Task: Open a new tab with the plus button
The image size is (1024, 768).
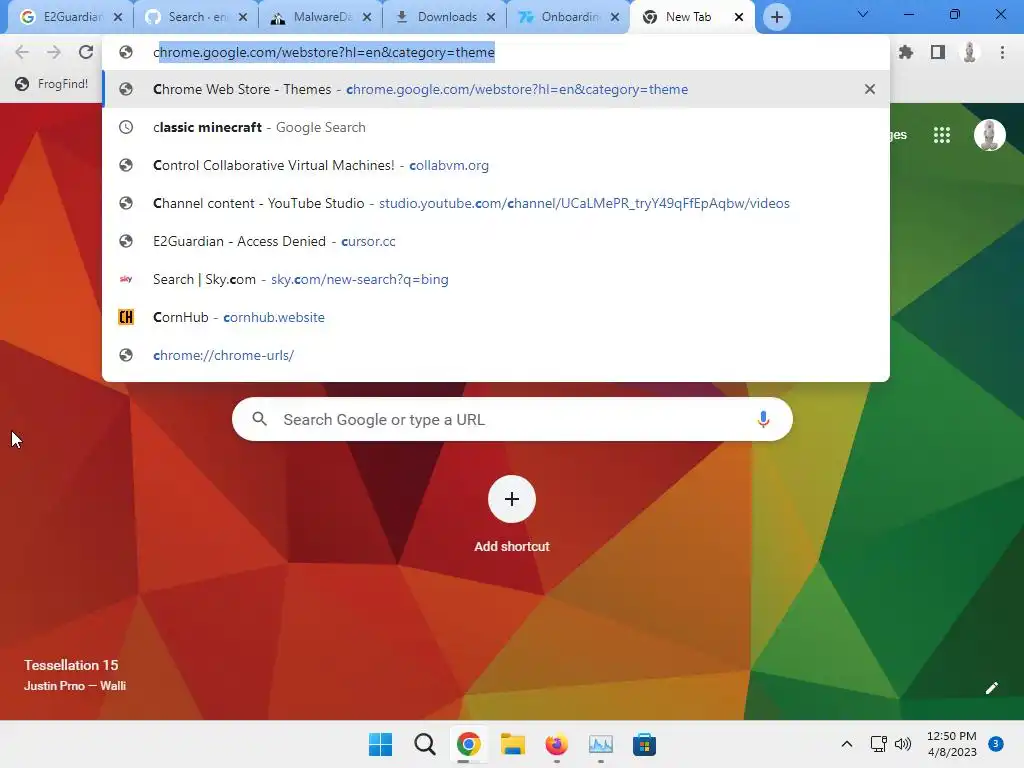Action: point(776,17)
